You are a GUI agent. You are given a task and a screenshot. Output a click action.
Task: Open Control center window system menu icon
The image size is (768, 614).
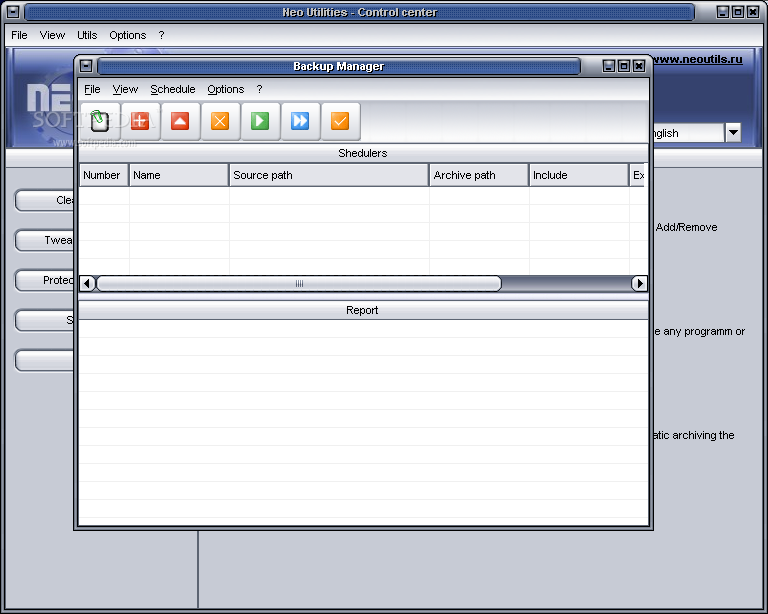(x=13, y=12)
